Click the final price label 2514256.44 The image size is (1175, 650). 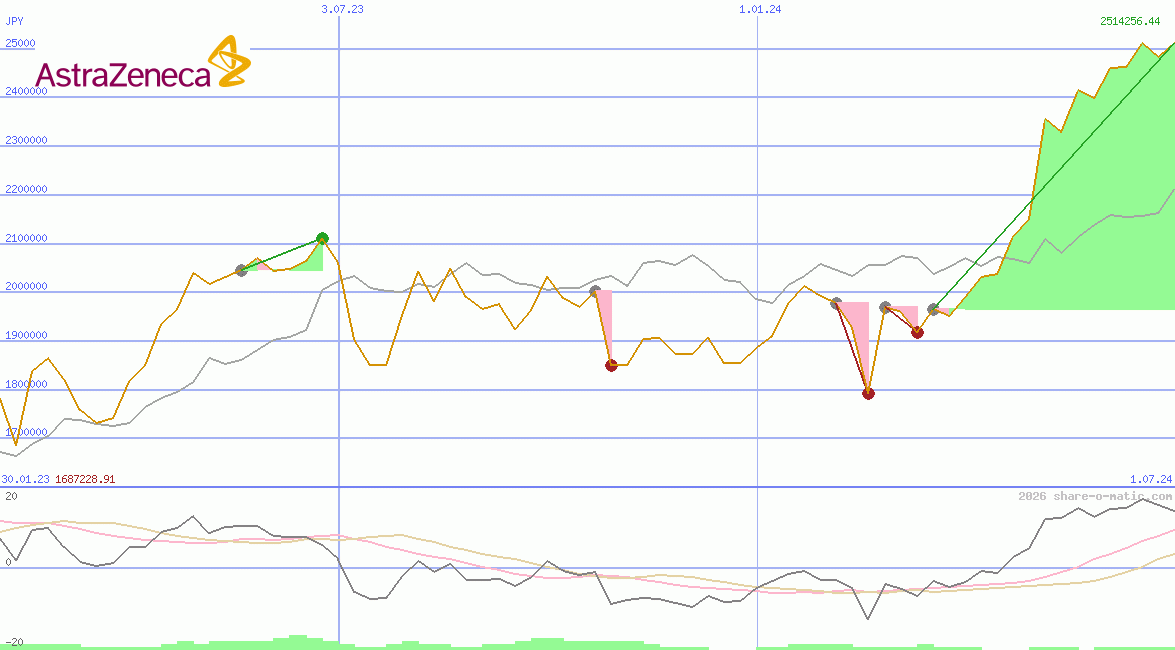coord(1131,20)
